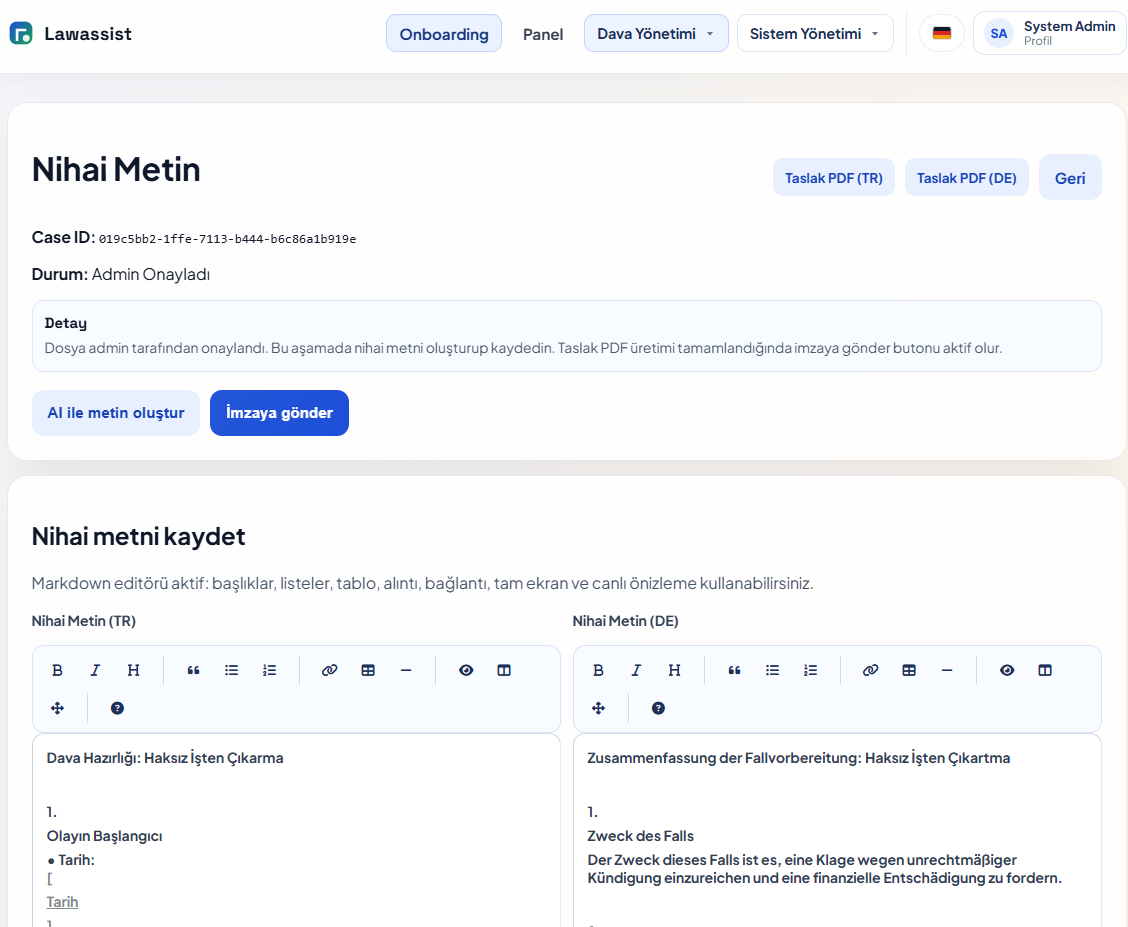
Task: Toggle preview eye in TR editor
Action: coord(466,670)
